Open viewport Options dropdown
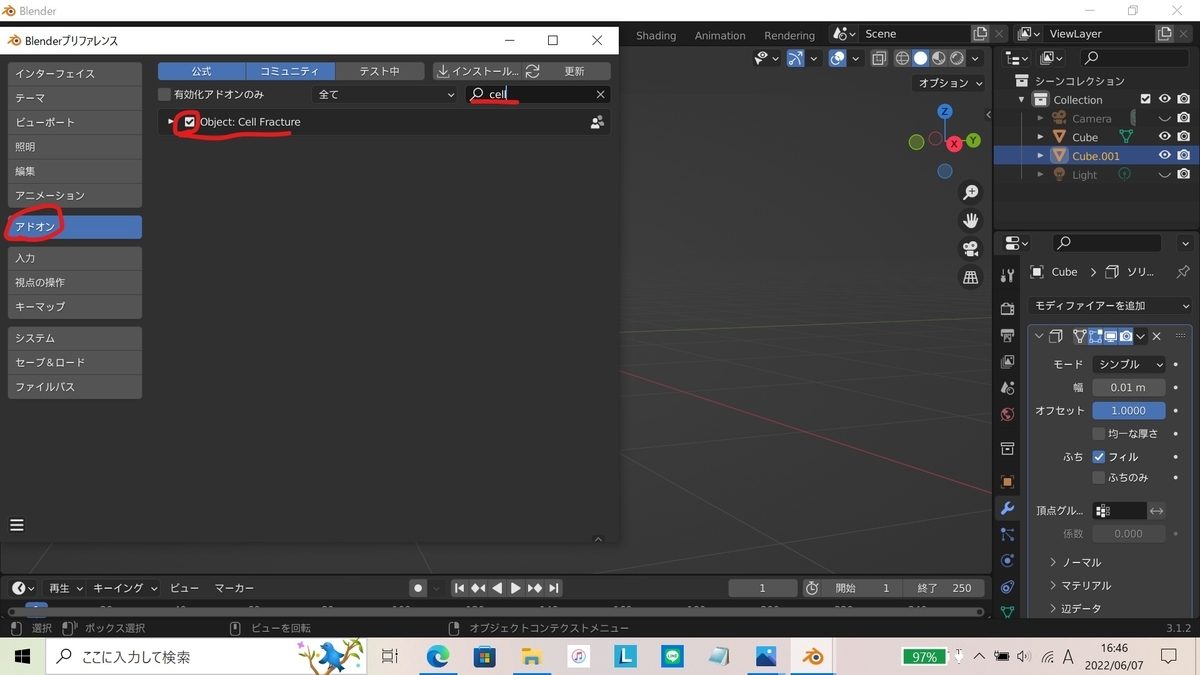The height and width of the screenshot is (675, 1200). click(x=951, y=83)
